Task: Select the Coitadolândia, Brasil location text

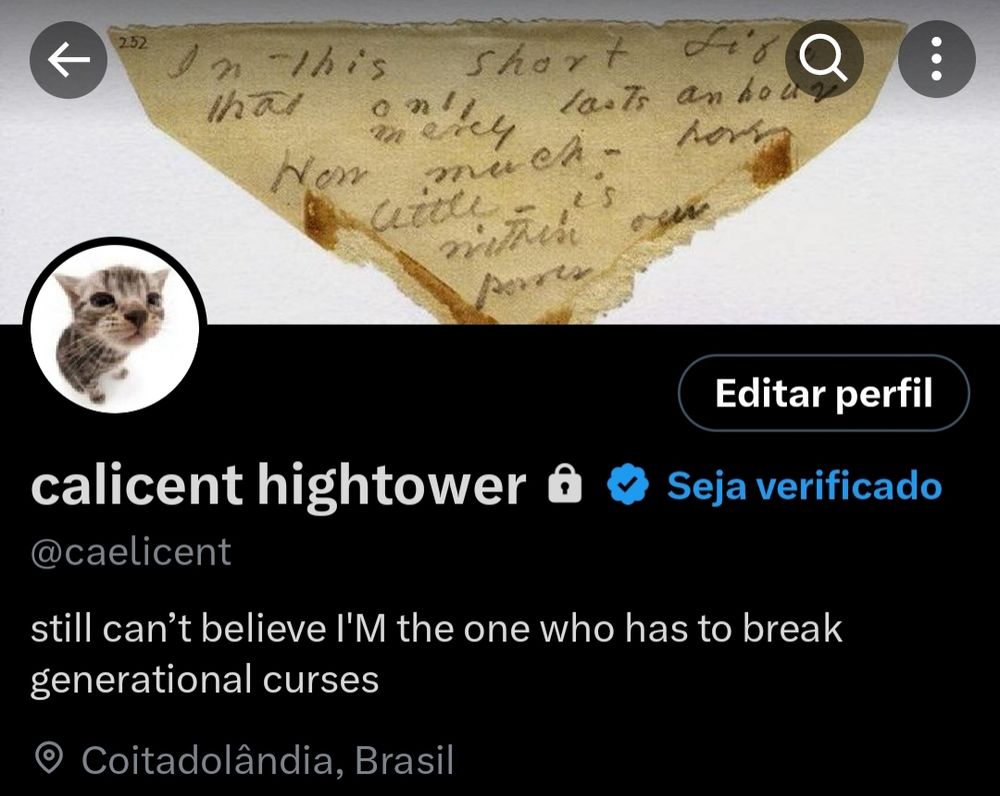Action: 268,760
